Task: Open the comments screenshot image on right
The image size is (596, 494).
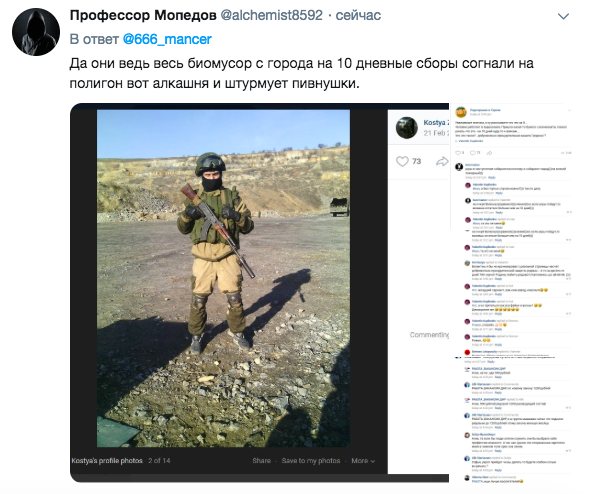Action: (510, 293)
